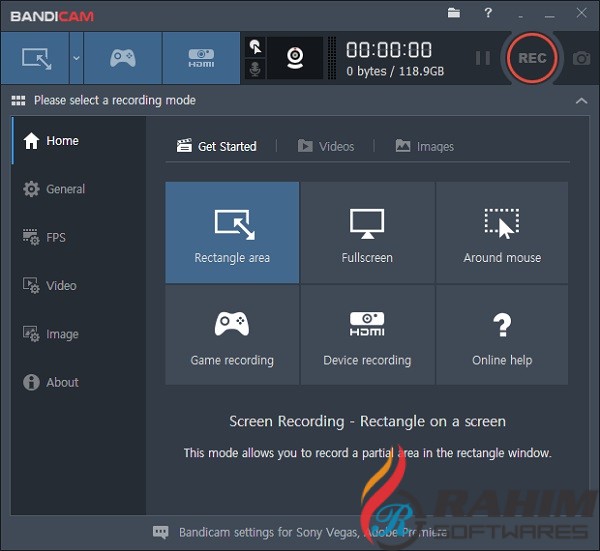Screen dimensions: 600x551
Task: Open the Bandicam settings for Sony Vegas link
Action: [313, 532]
